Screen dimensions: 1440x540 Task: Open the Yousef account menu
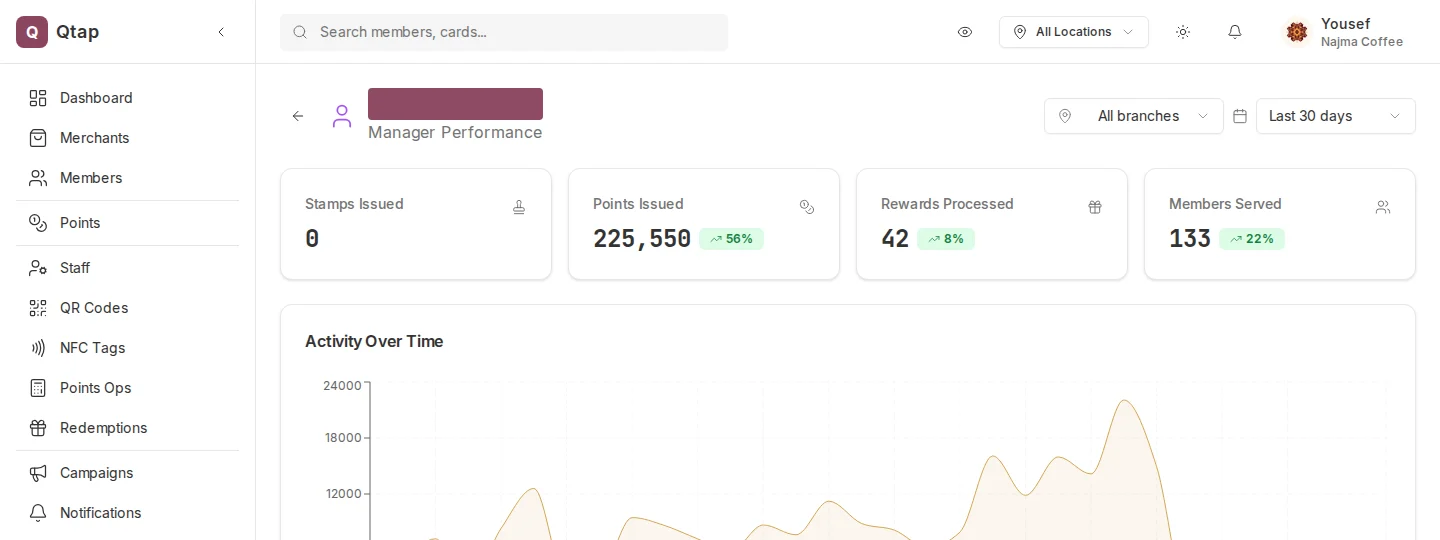1346,32
